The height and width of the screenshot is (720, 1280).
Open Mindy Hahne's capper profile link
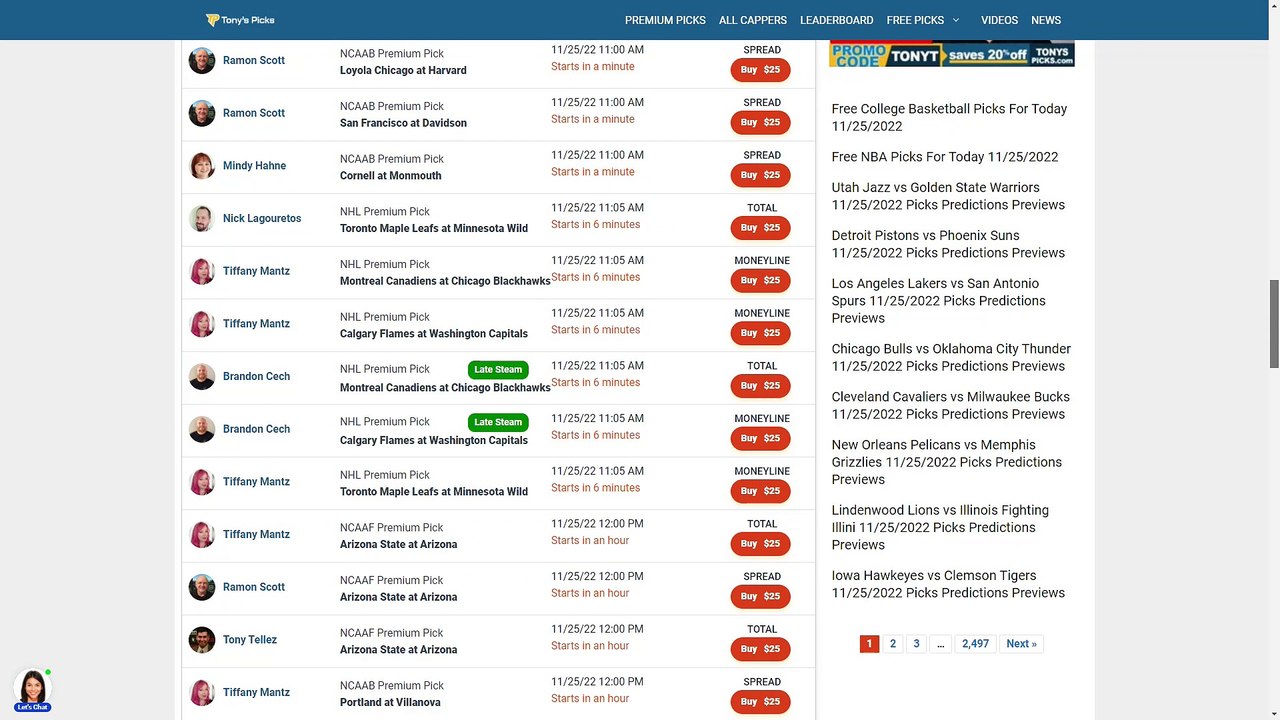254,166
